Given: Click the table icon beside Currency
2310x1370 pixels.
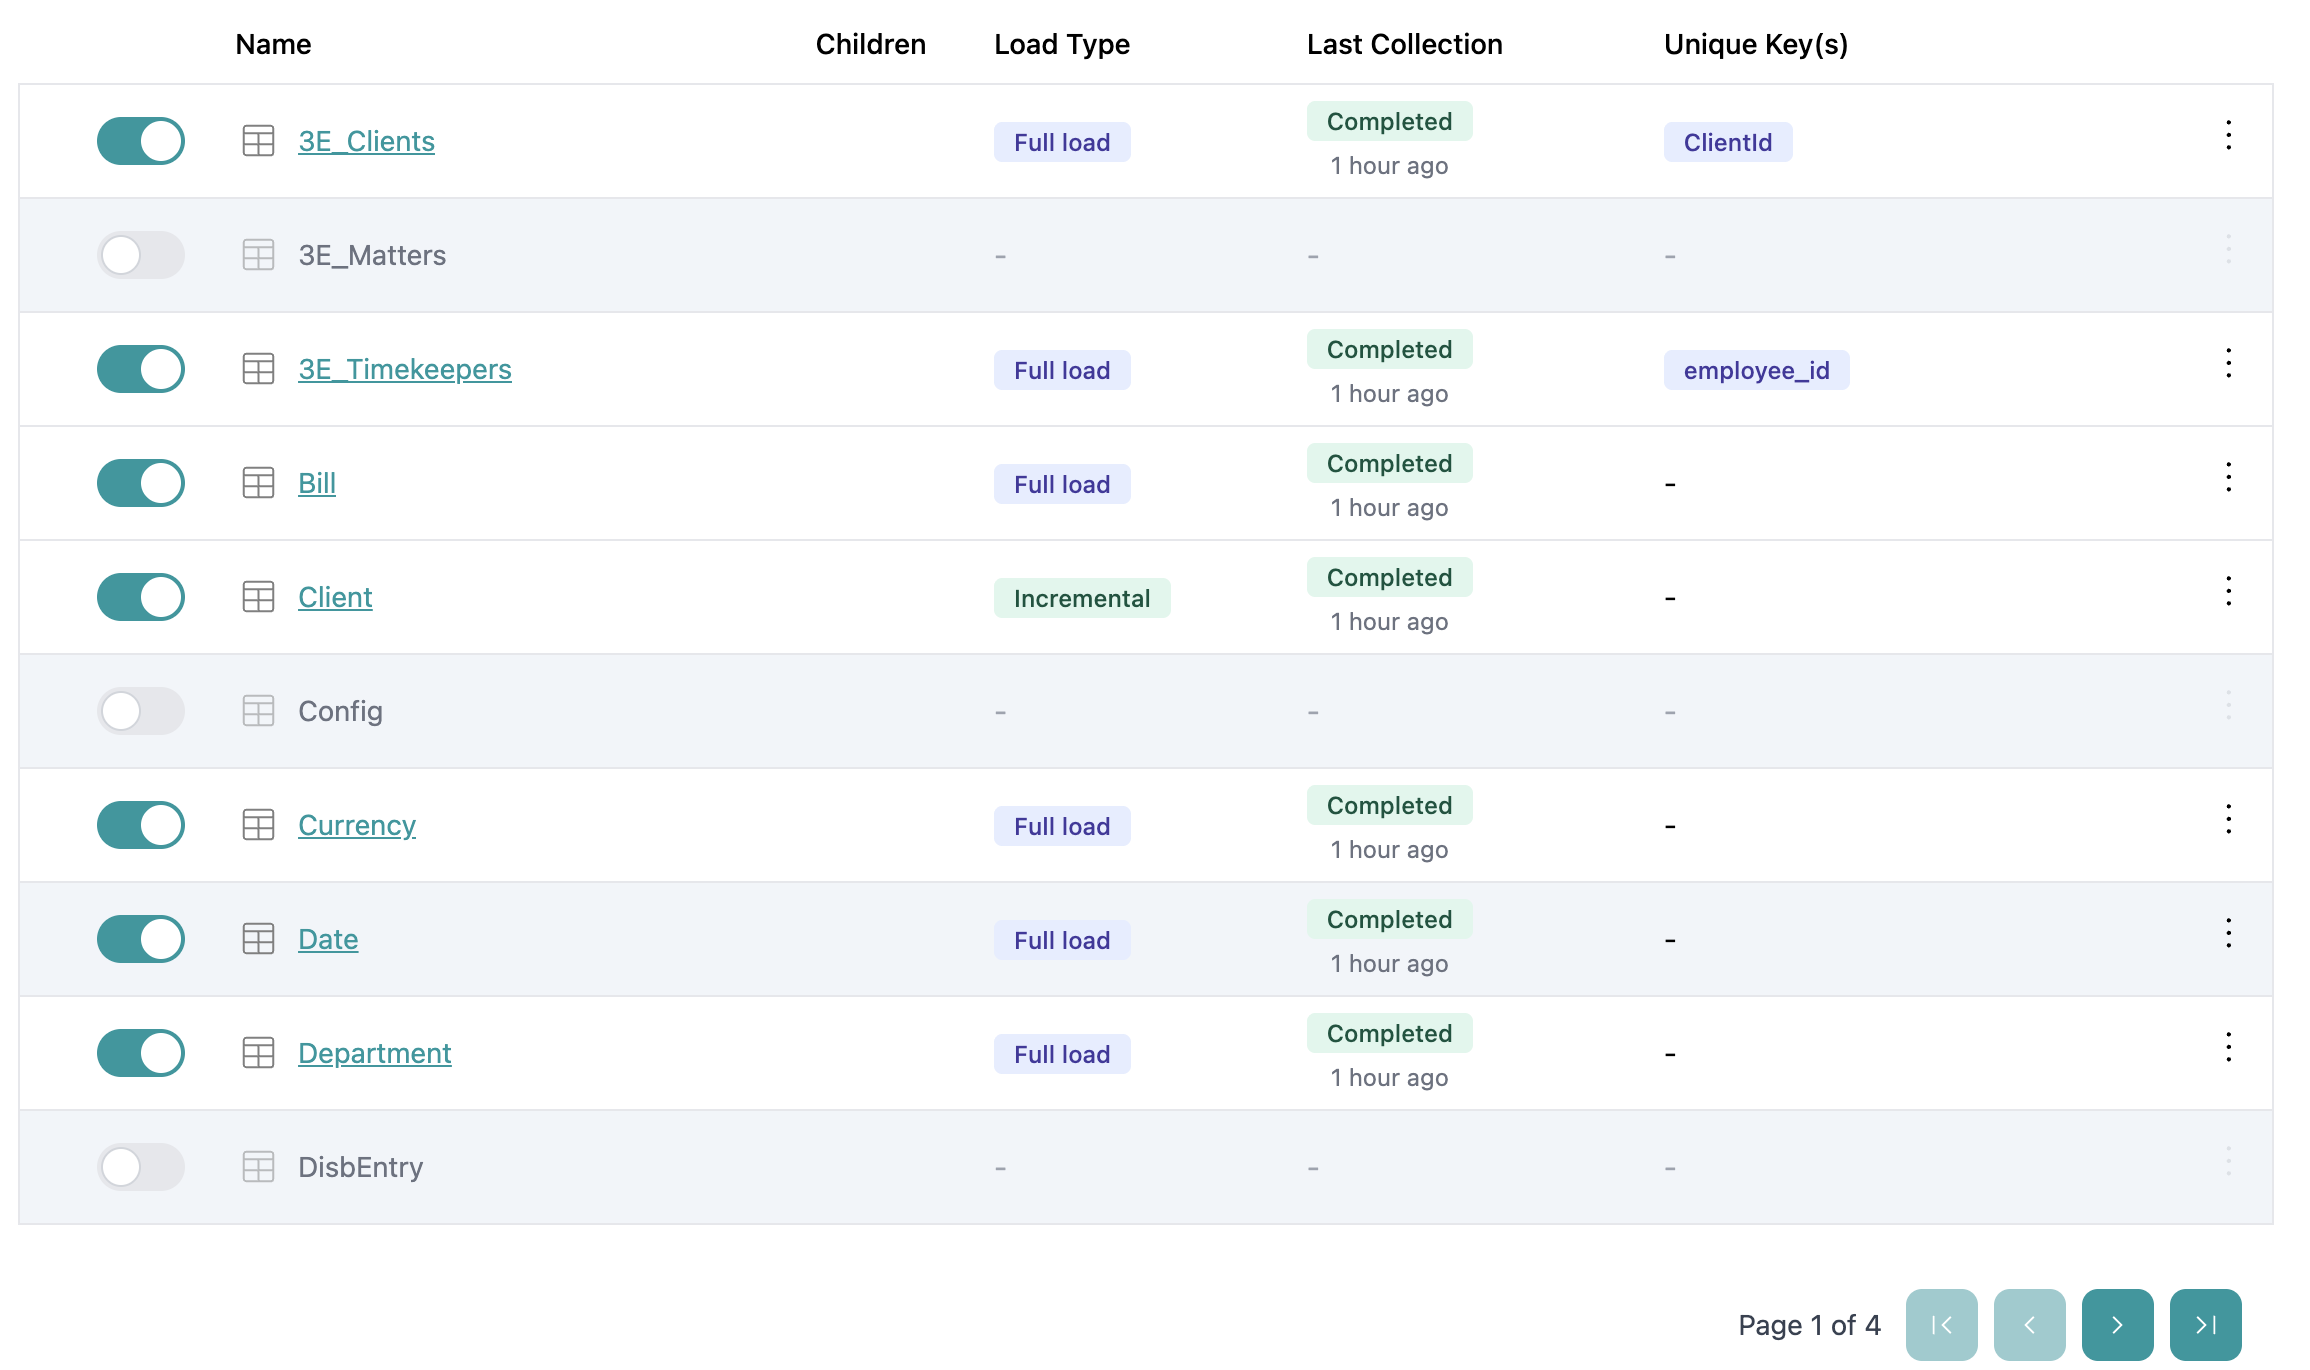Looking at the screenshot, I should point(258,825).
